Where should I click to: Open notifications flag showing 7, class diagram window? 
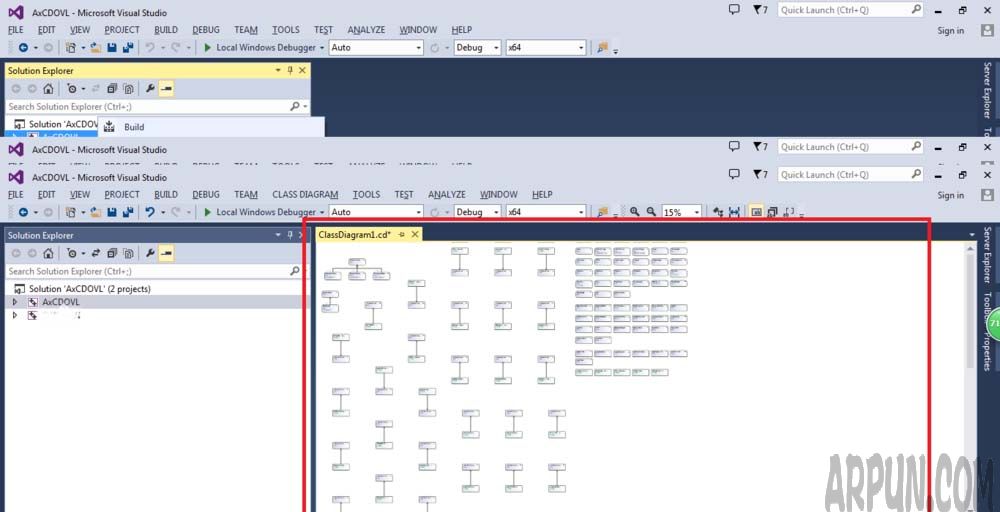(760, 174)
